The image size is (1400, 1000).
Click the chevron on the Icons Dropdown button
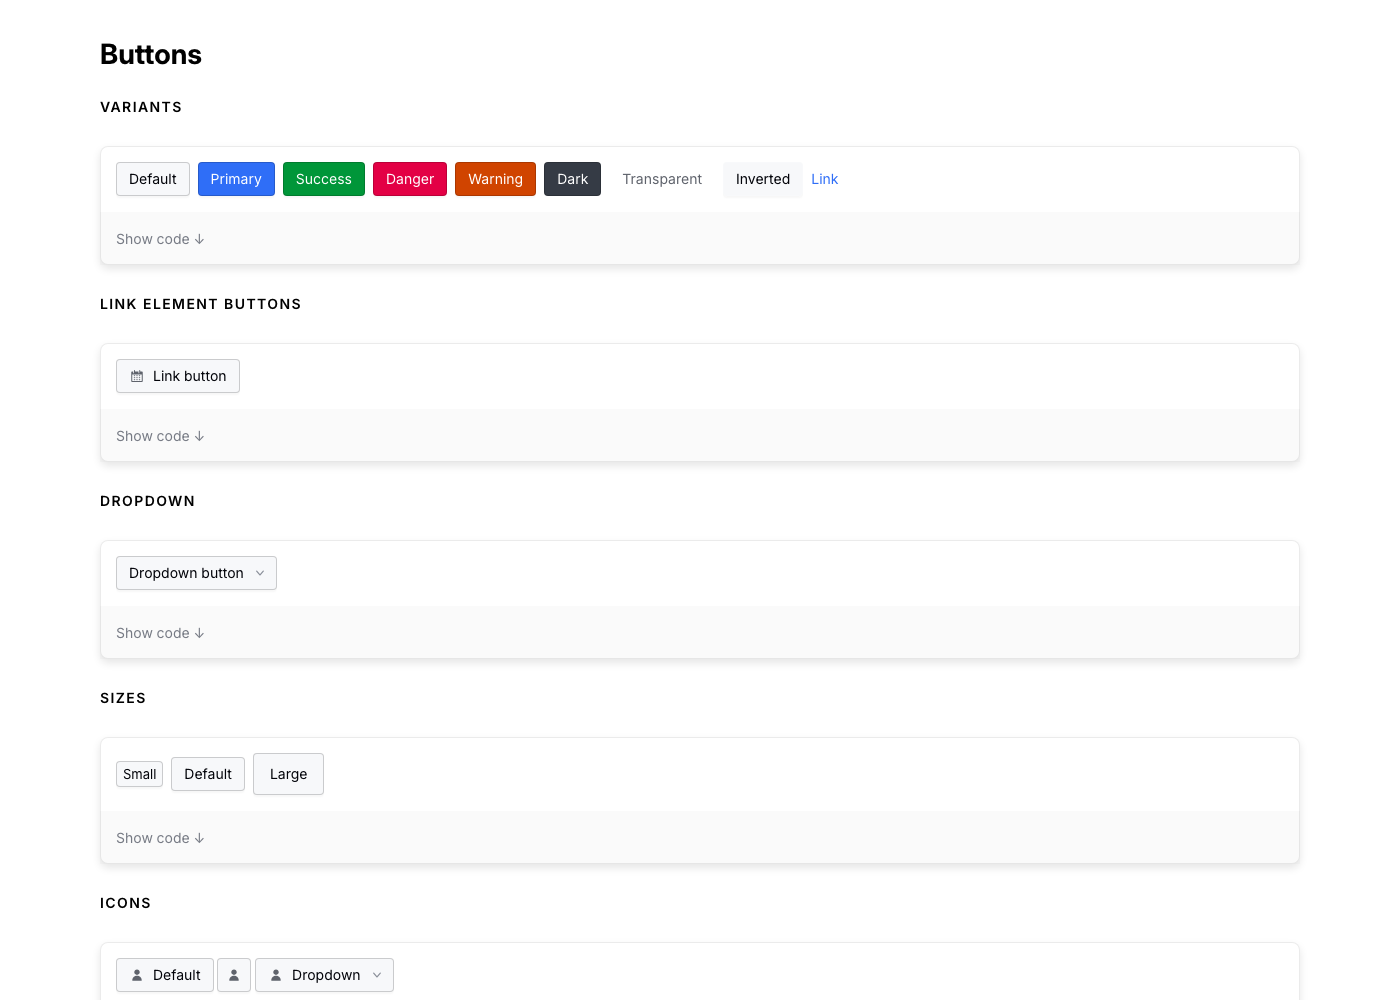pyautogui.click(x=377, y=975)
